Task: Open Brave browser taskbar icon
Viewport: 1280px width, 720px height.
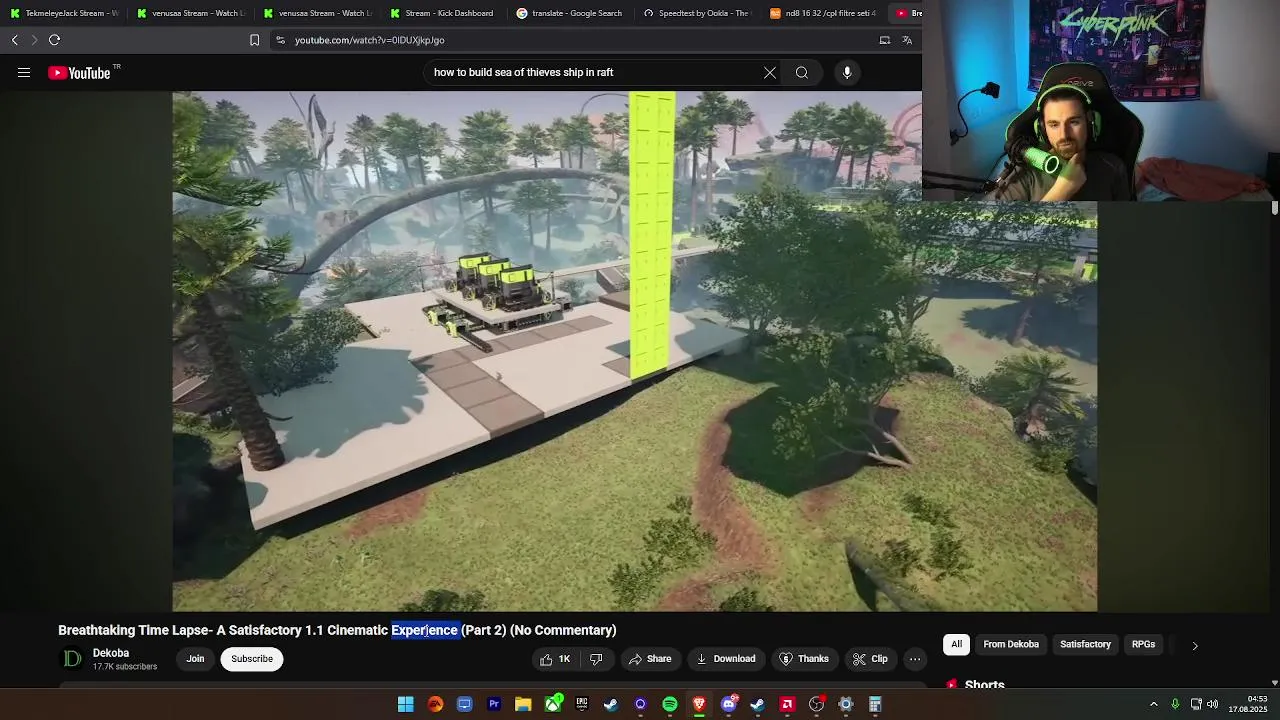Action: 699,705
